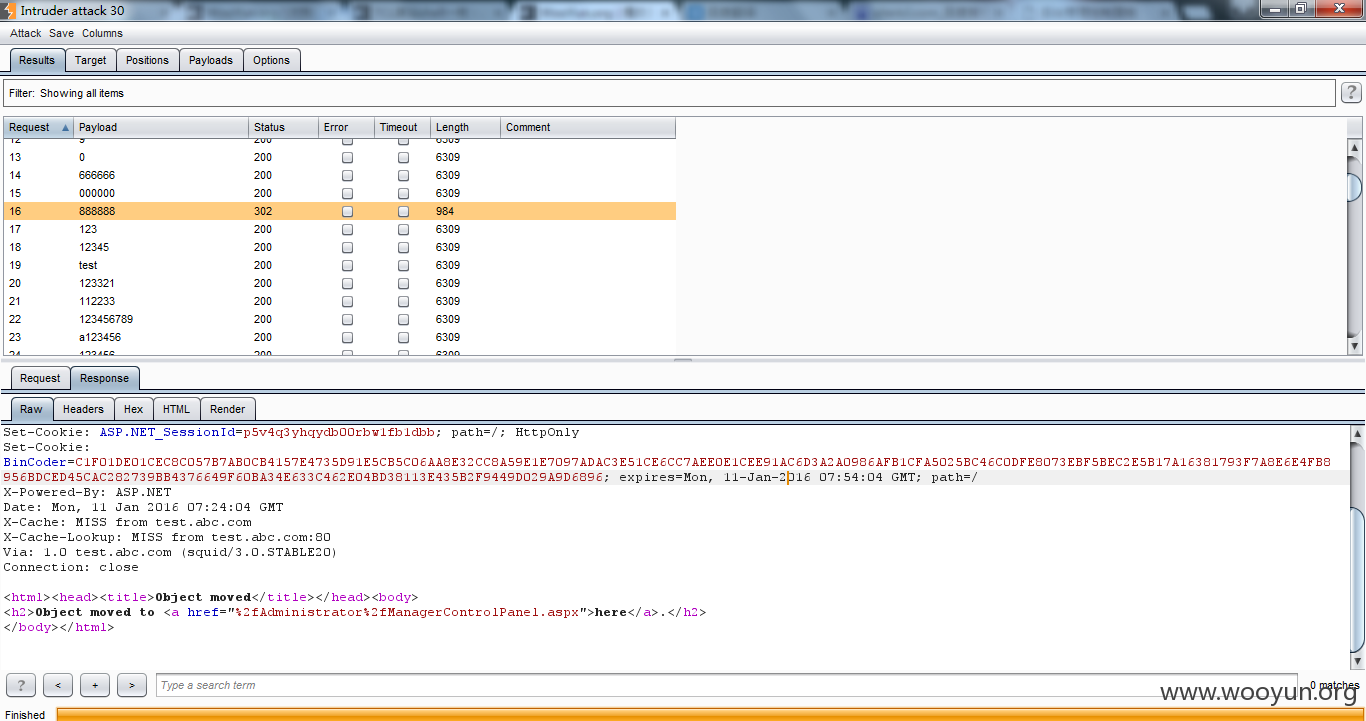
Task: Click the pane divider handle between table and response
Action: click(683, 360)
